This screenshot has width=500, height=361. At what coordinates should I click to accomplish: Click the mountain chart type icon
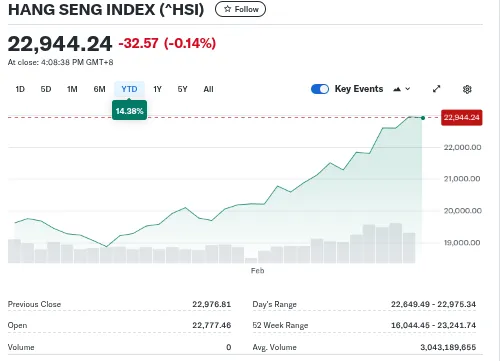pos(397,89)
